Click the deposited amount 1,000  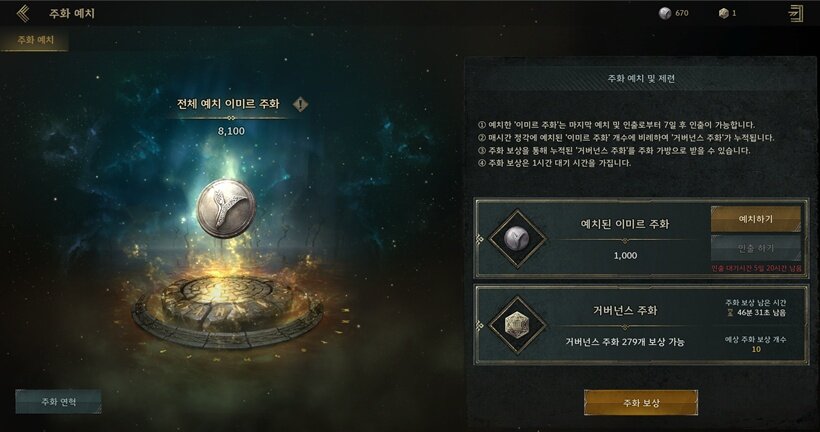click(x=625, y=256)
